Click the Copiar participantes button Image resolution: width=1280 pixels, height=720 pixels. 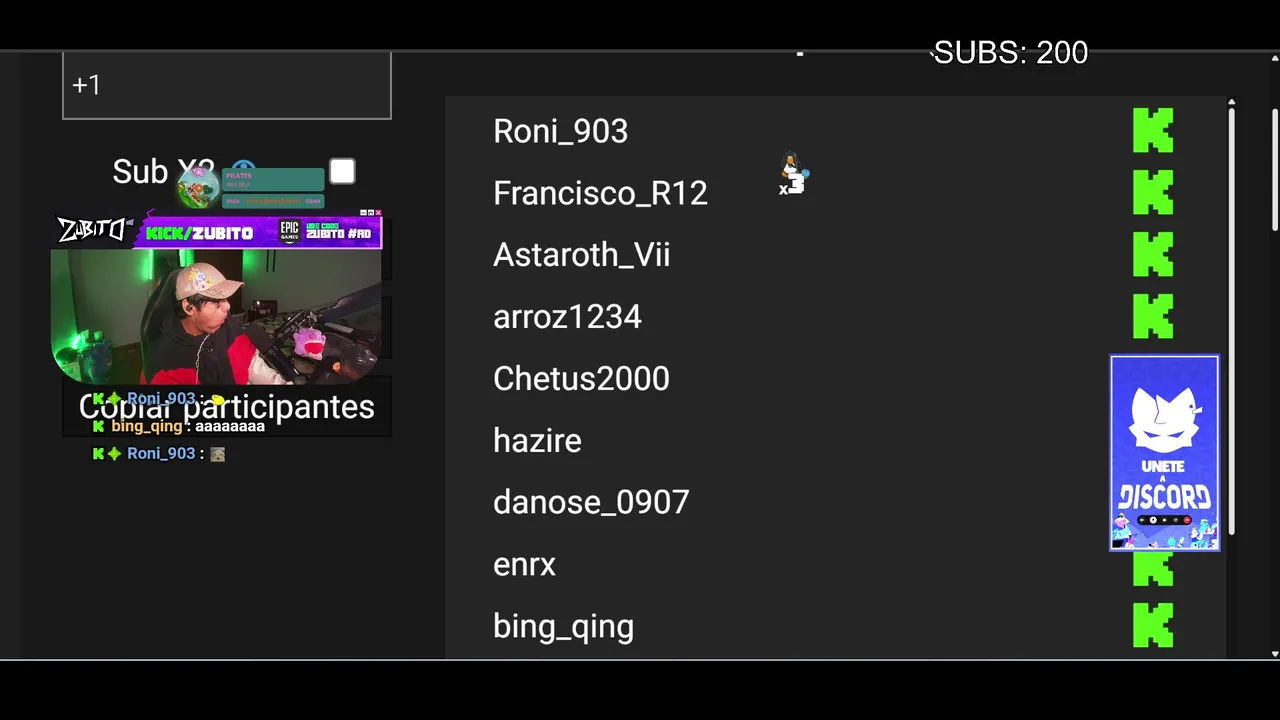click(227, 407)
